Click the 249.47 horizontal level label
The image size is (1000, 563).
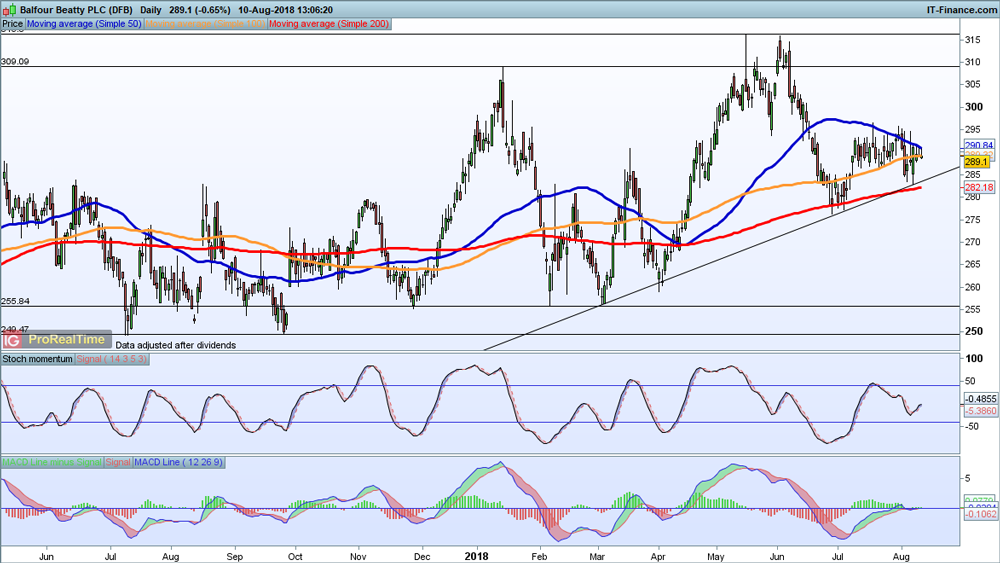click(15, 330)
